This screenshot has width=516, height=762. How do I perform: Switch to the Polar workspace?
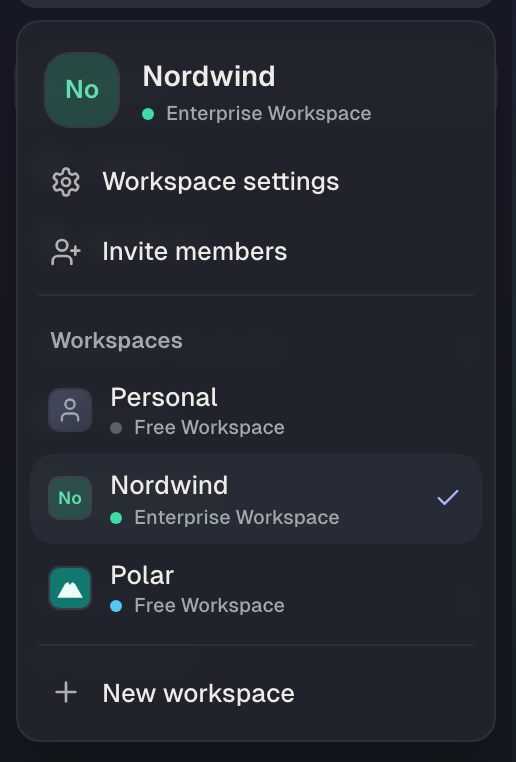pyautogui.click(x=256, y=589)
